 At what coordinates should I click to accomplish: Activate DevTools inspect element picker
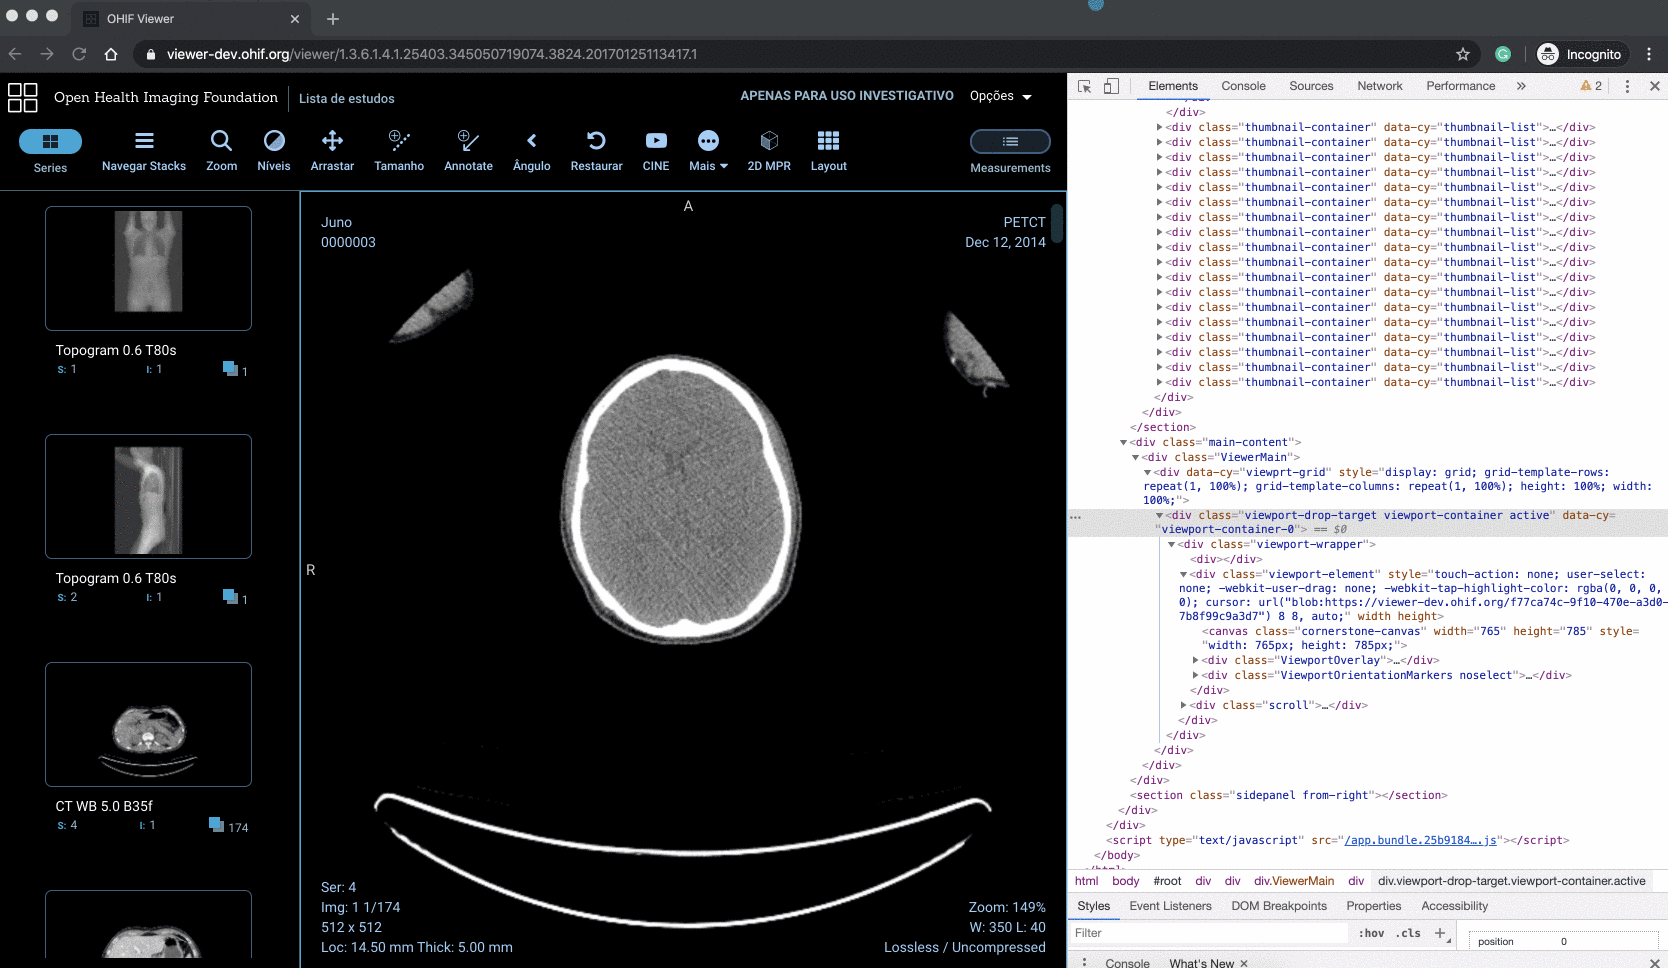point(1085,86)
